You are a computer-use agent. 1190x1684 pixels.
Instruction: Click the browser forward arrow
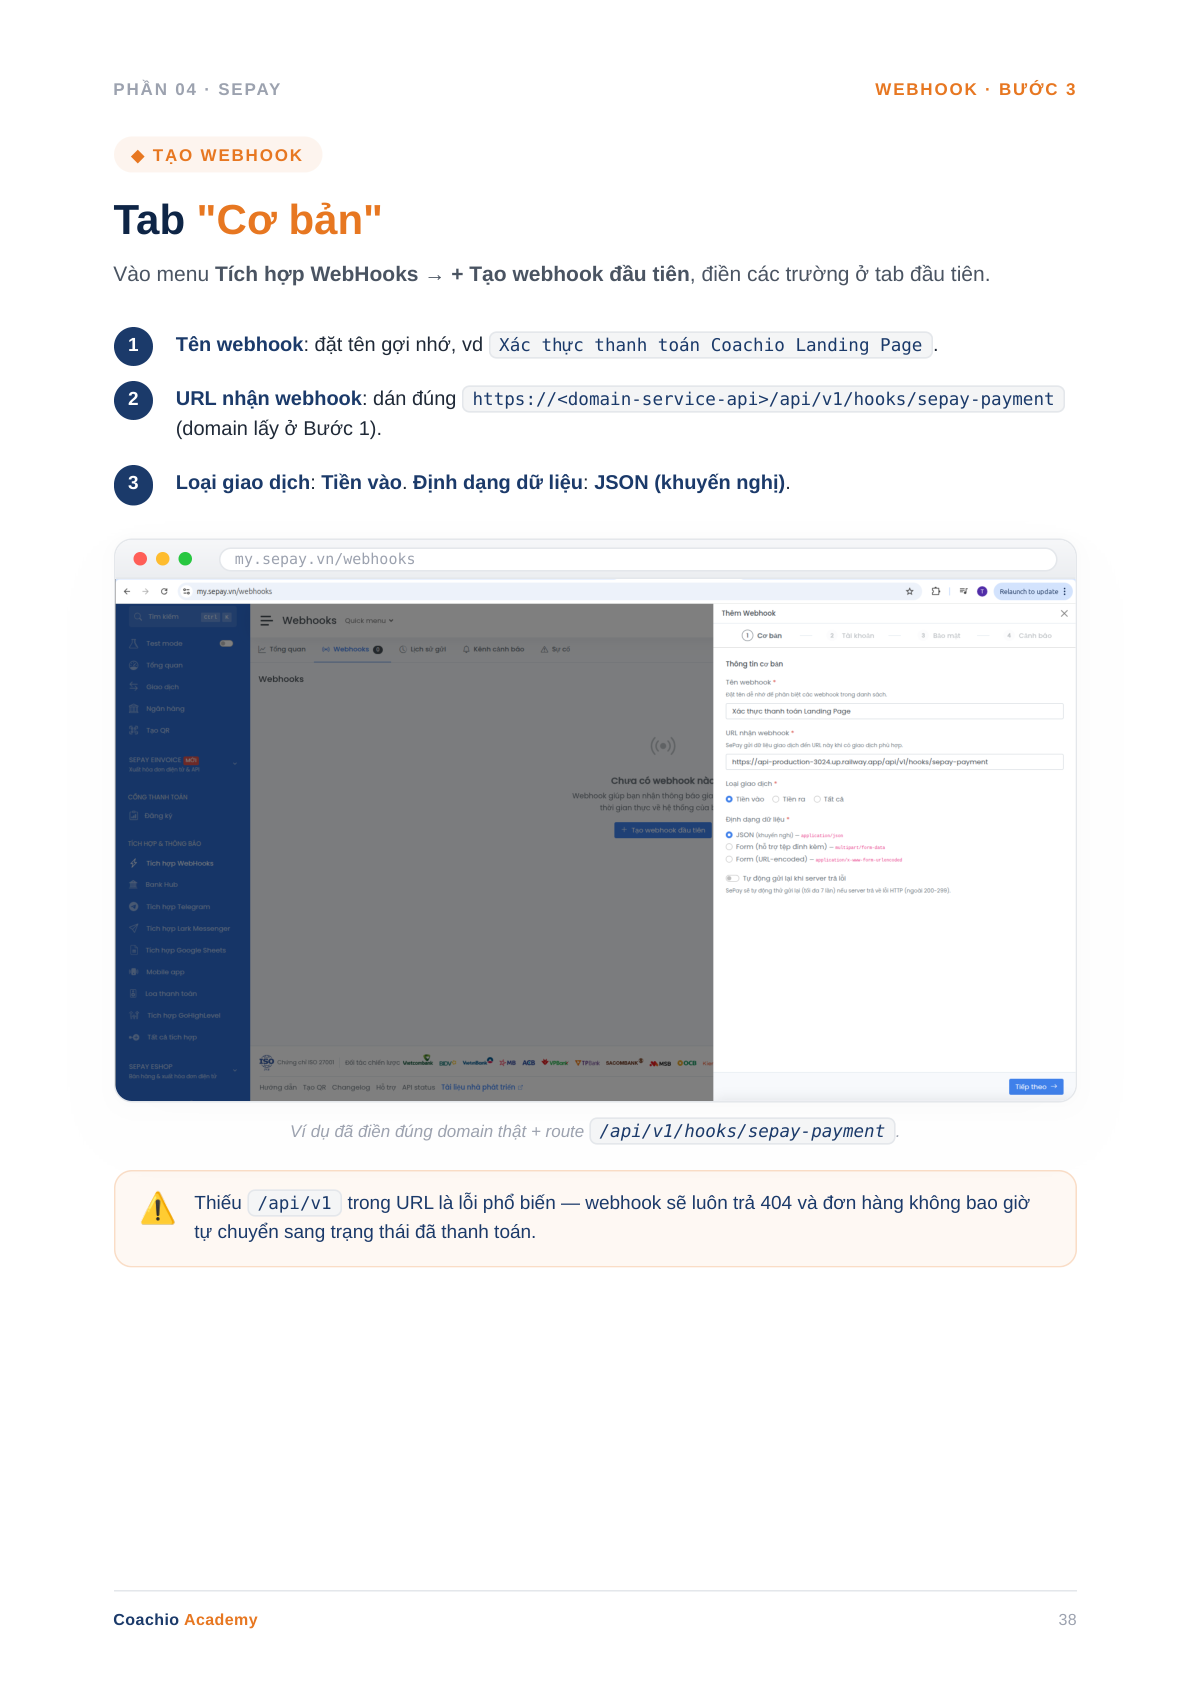(145, 591)
